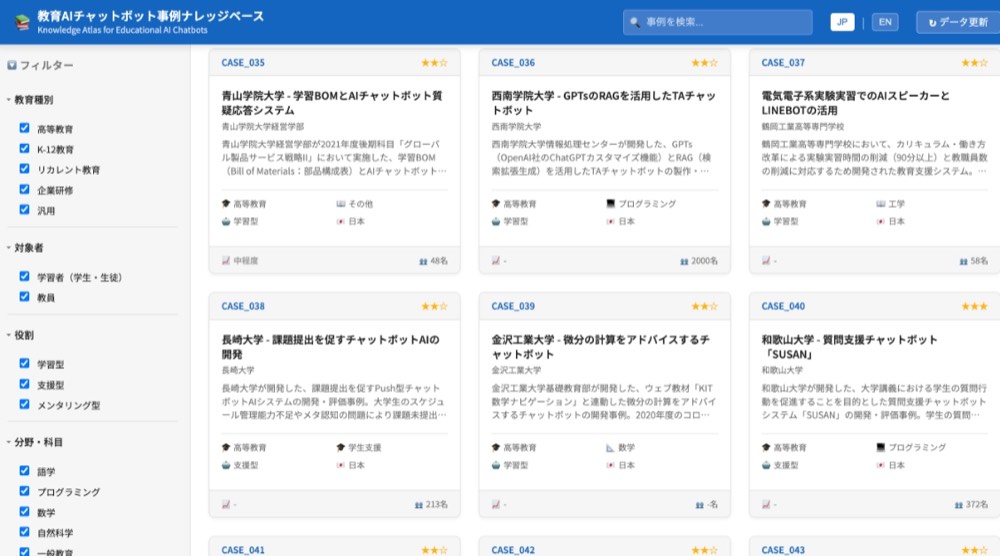Open 和歌山大学 質問支援チャットボット SUSAN title
The image size is (1000, 556).
point(849,347)
